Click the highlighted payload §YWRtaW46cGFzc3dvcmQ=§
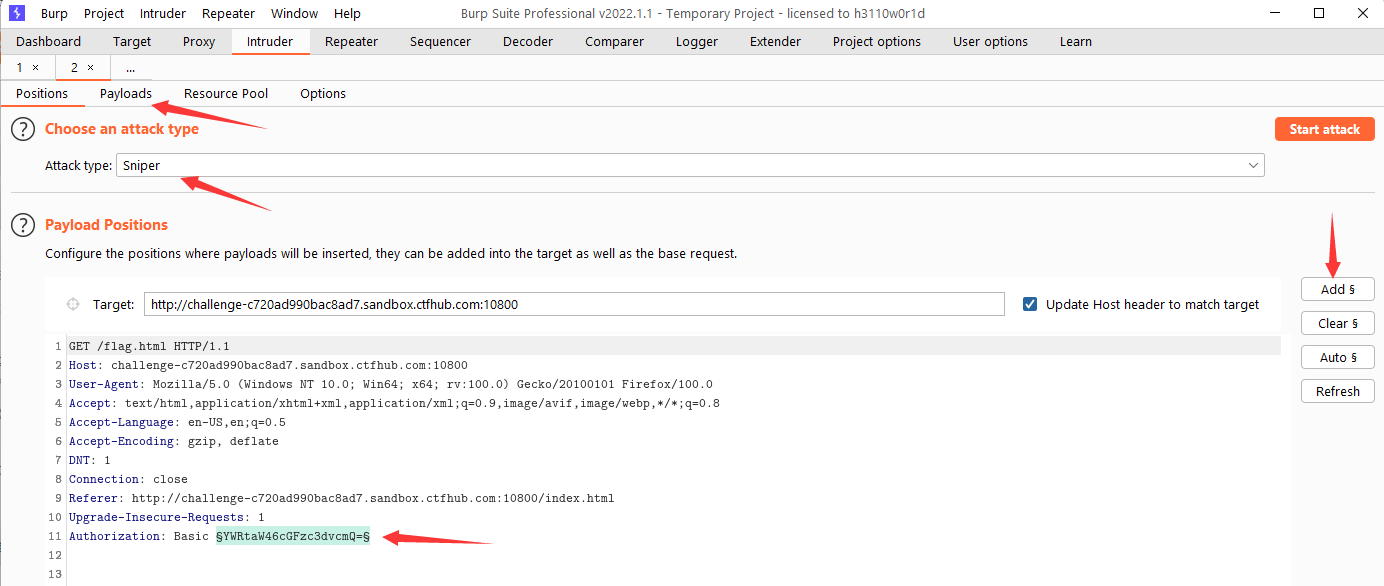This screenshot has width=1384, height=586. 293,536
